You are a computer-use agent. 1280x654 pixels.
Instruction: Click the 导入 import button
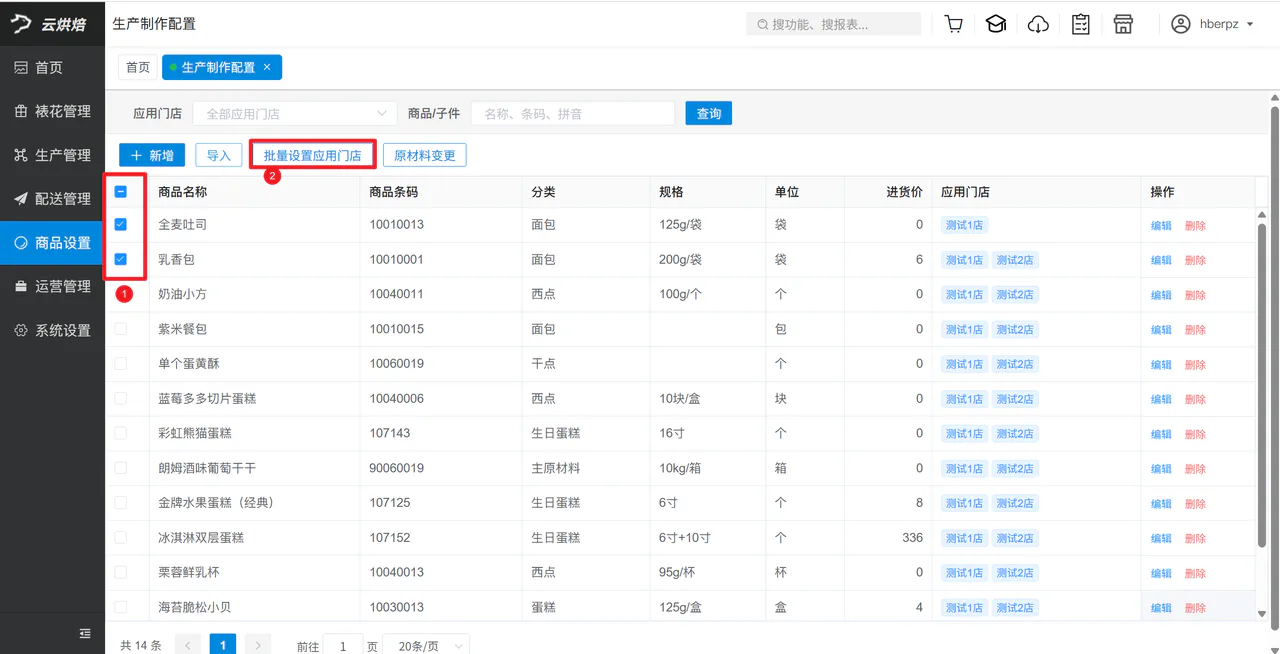coord(219,155)
